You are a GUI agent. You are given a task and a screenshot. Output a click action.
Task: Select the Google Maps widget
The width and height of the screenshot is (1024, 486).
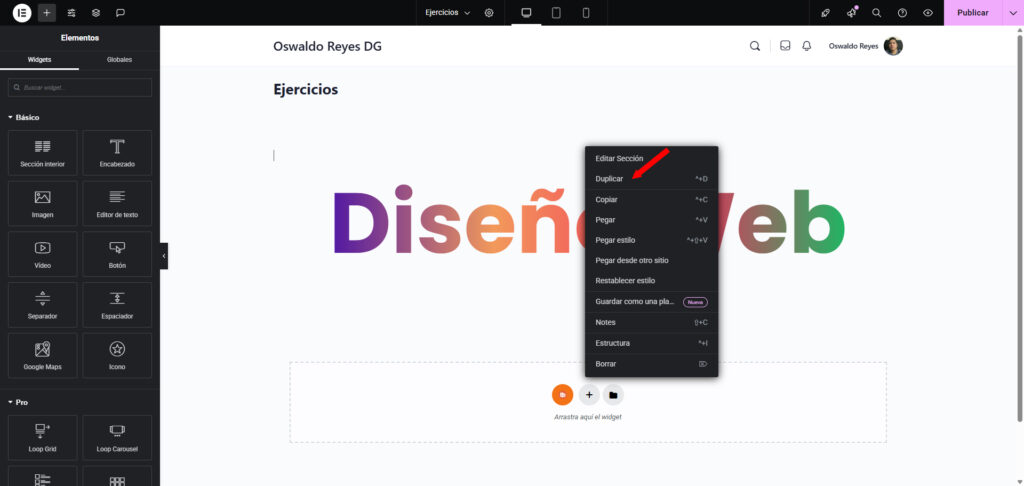(42, 355)
